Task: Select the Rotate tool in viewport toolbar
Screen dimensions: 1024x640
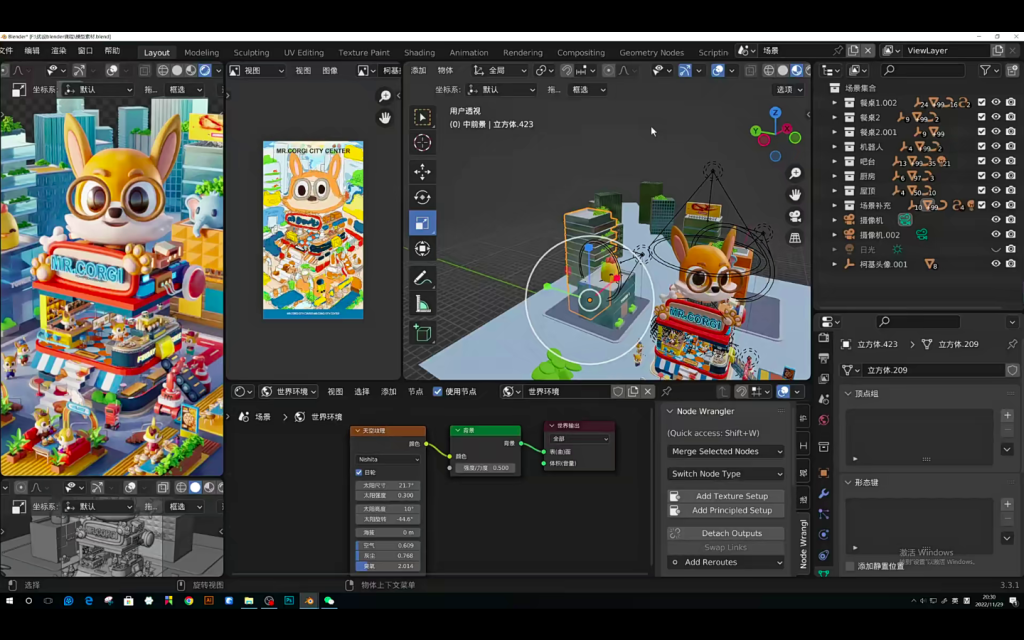Action: (422, 197)
